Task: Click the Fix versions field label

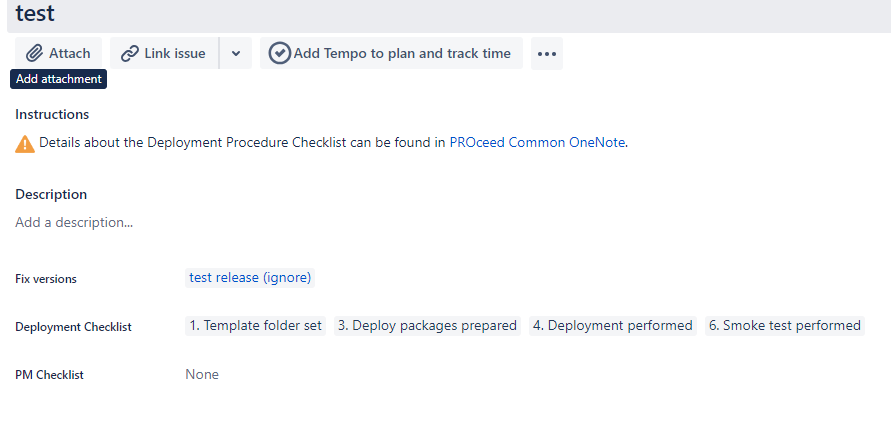Action: 46,279
